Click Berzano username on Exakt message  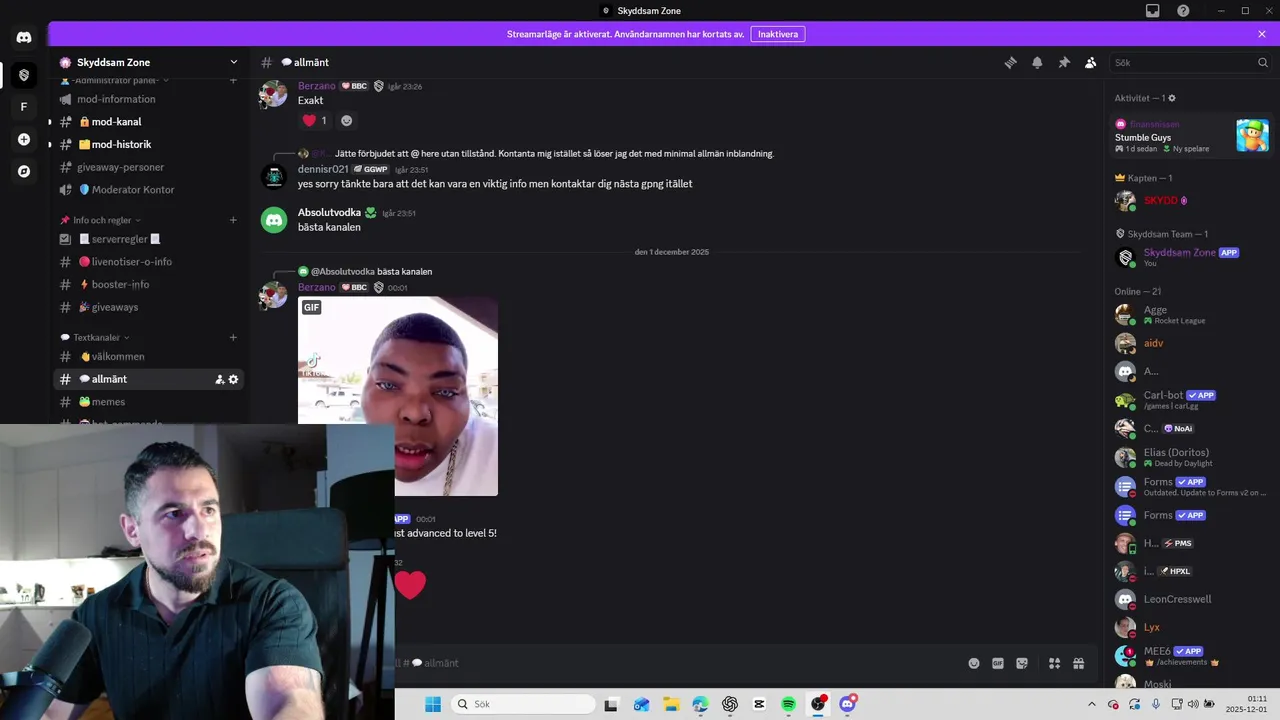316,86
